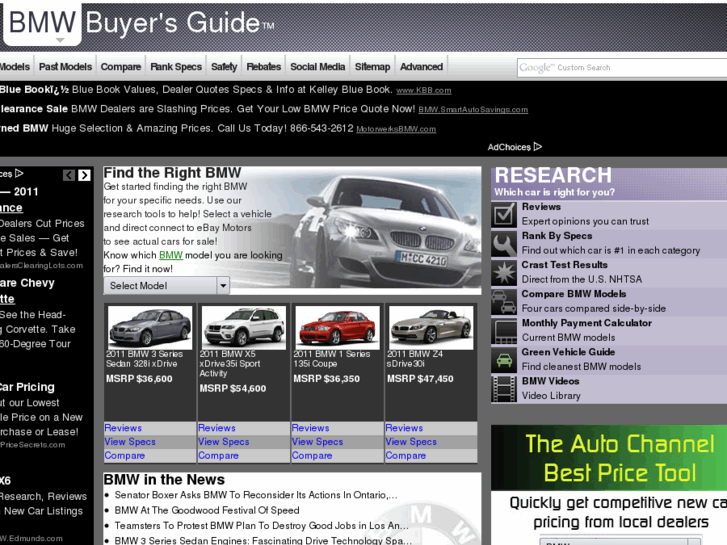Viewport: 727px width, 545px height.
Task: Open the Compare menu item
Action: click(121, 67)
